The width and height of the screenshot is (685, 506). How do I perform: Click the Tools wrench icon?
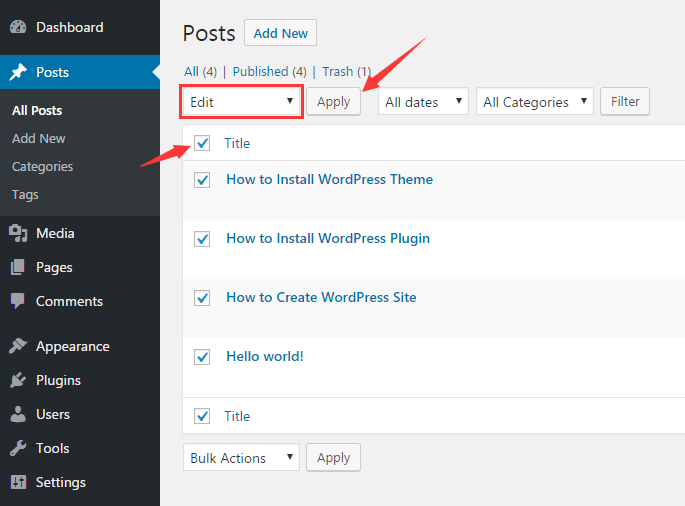coord(18,448)
